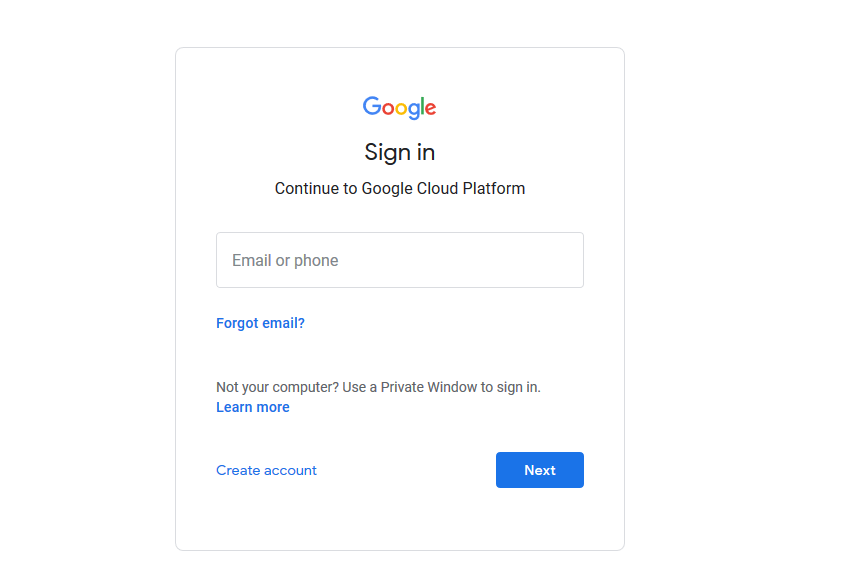862x565 pixels.
Task: Click the Sign in heading
Action: [x=400, y=153]
